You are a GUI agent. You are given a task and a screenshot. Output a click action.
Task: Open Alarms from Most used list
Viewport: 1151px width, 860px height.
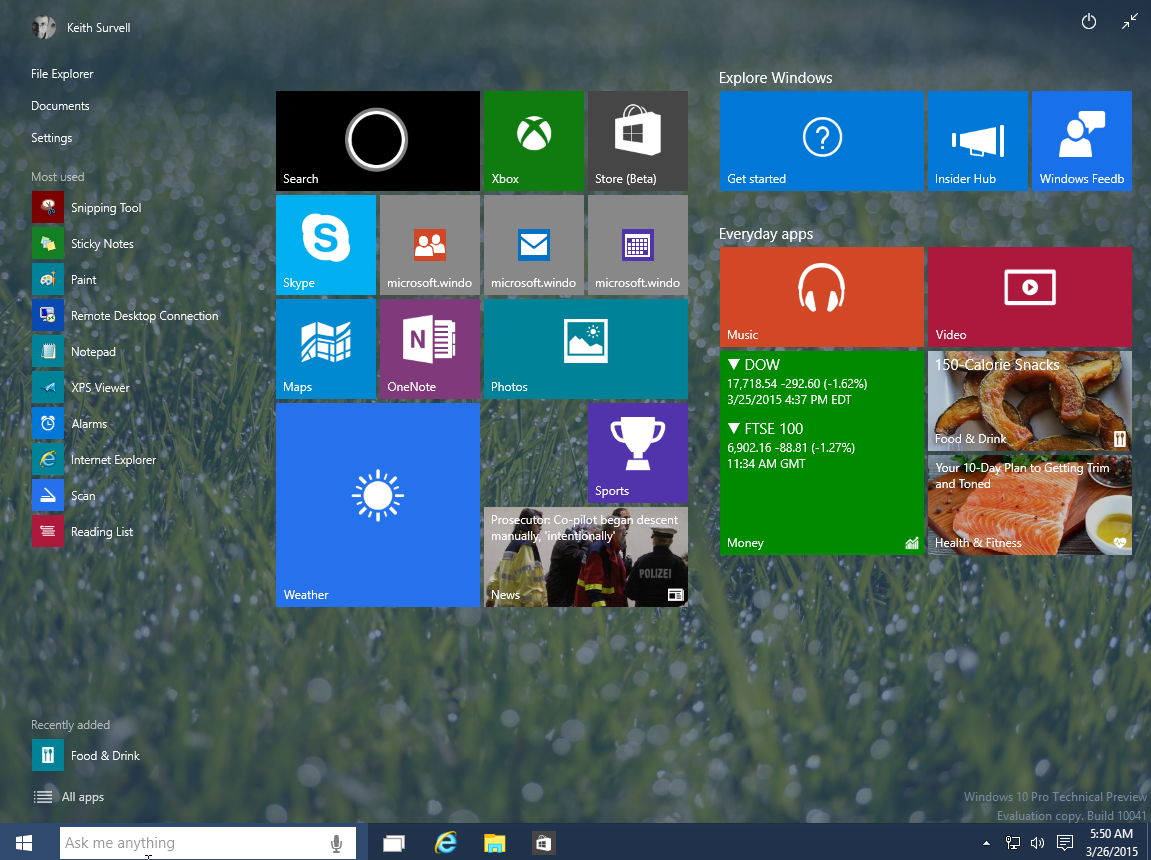pos(70,423)
